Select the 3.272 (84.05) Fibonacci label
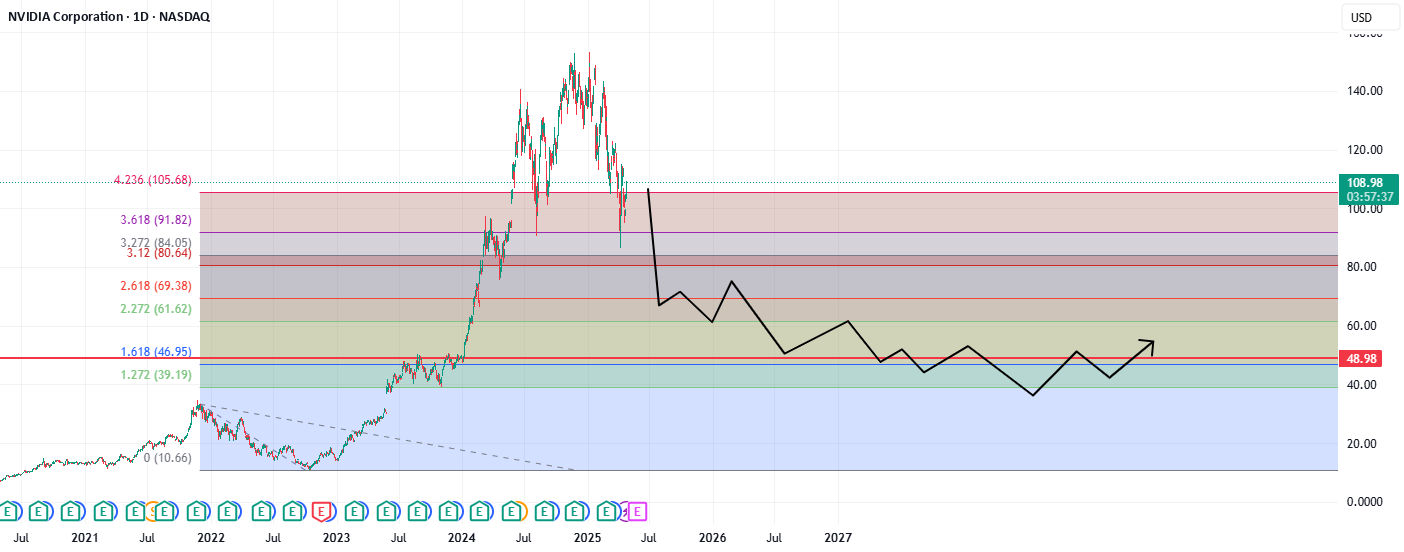Viewport: 1404px width, 552px height. [x=156, y=242]
